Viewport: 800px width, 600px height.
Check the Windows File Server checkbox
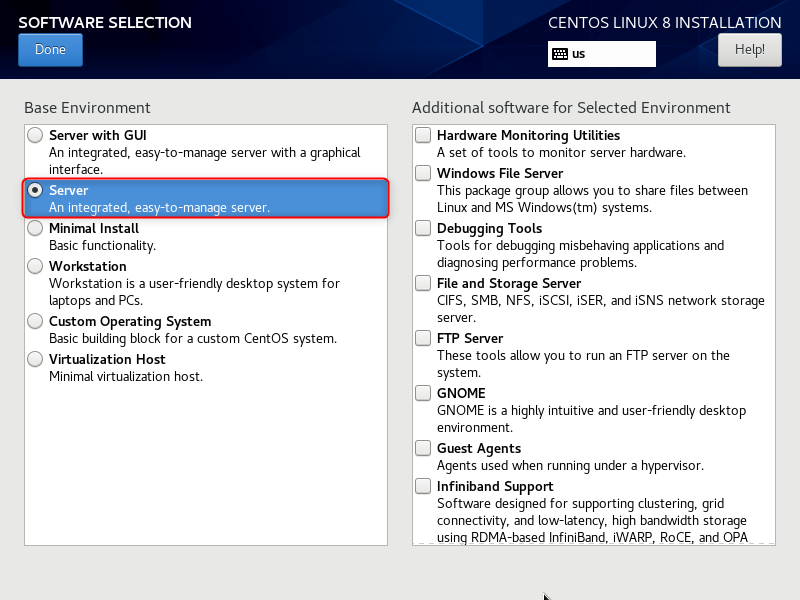pyautogui.click(x=423, y=173)
